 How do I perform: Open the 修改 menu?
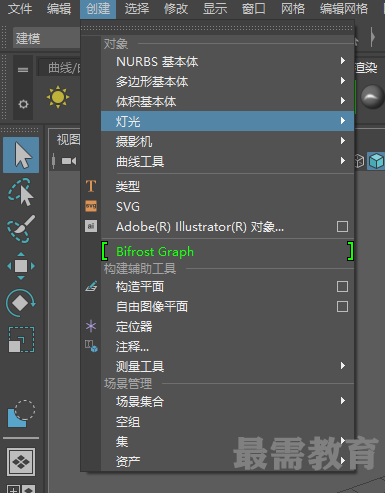pyautogui.click(x=176, y=9)
